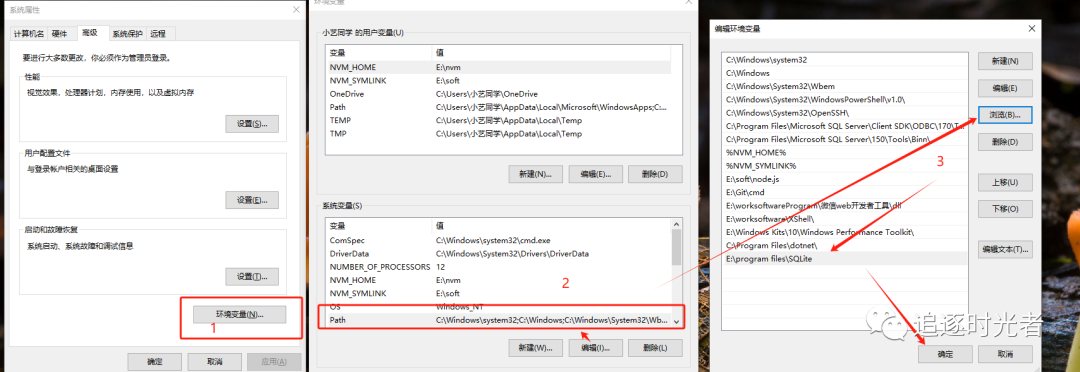The height and width of the screenshot is (372, 1080).
Task: Switch to the 系统保护 tab
Action: click(127, 34)
